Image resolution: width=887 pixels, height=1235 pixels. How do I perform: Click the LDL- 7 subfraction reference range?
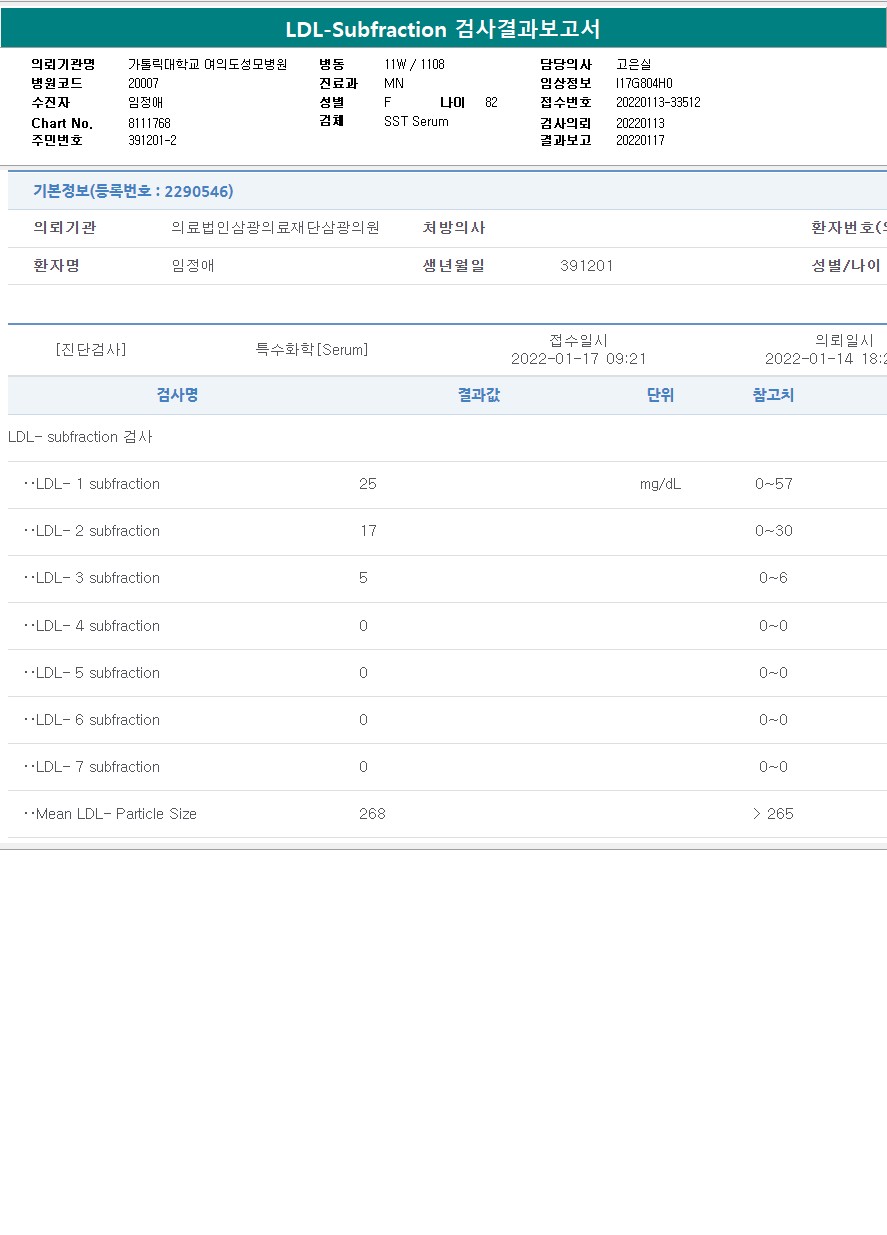point(773,767)
